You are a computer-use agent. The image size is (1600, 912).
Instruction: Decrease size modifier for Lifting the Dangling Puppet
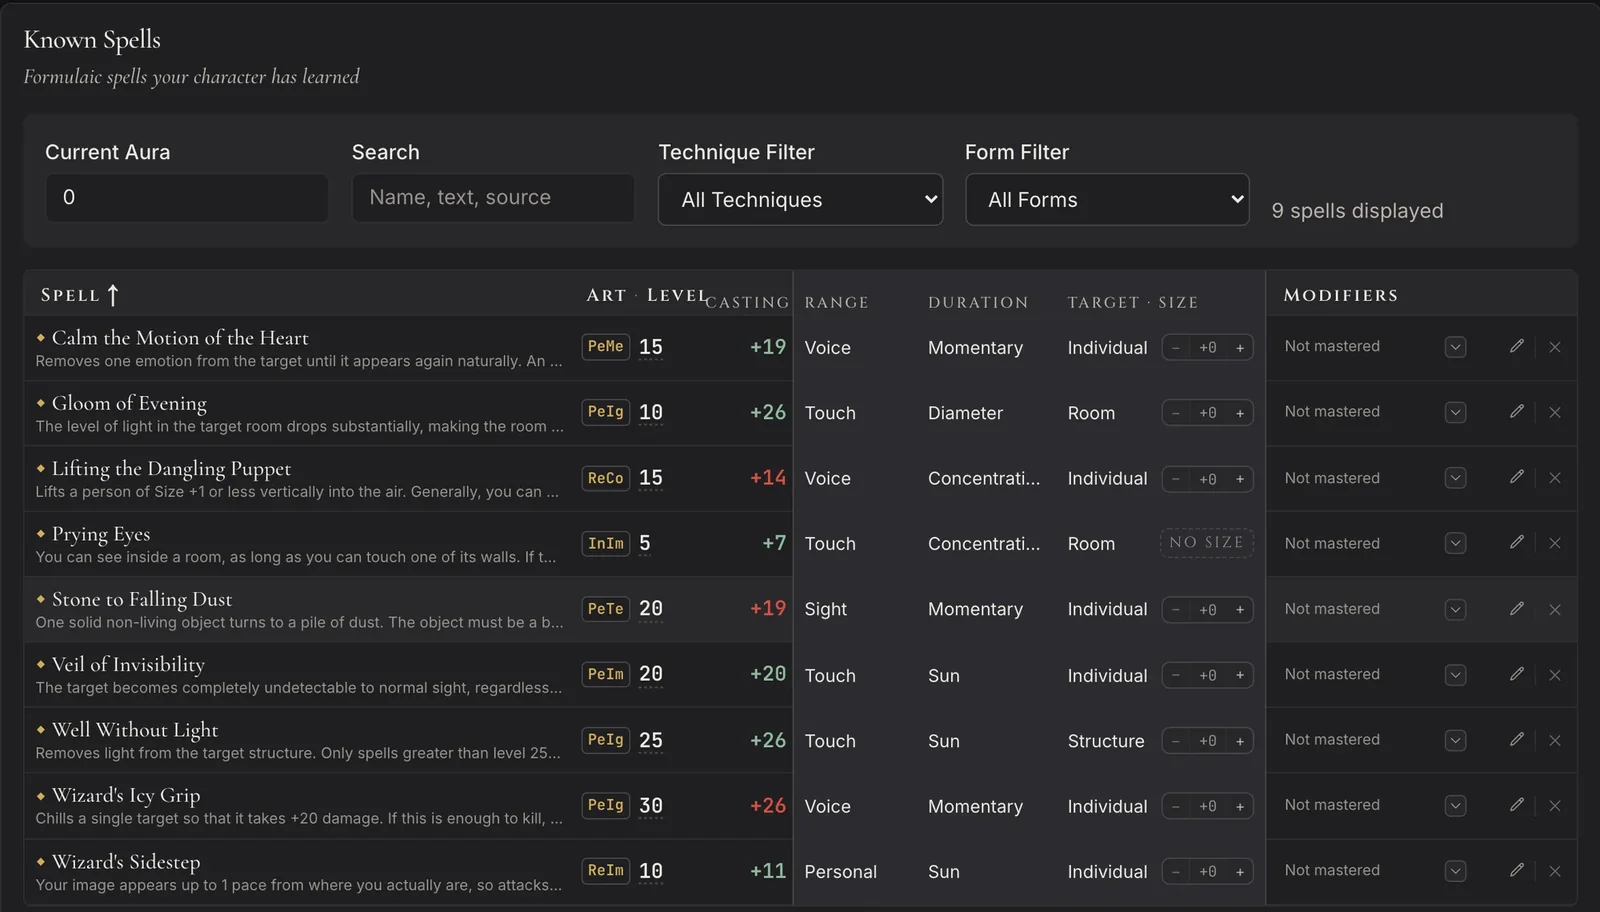1176,479
